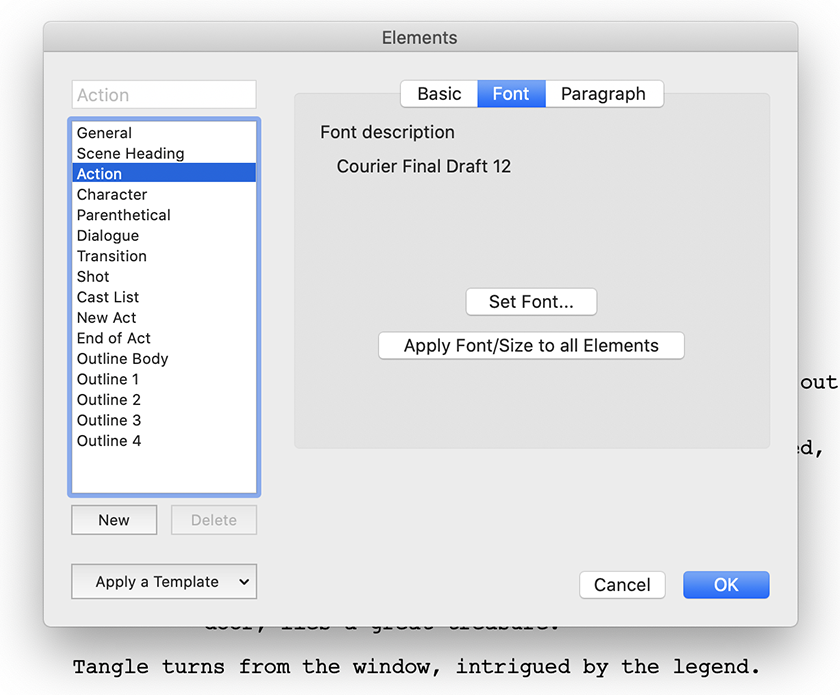
Task: Choose the Transition element
Action: (x=112, y=256)
